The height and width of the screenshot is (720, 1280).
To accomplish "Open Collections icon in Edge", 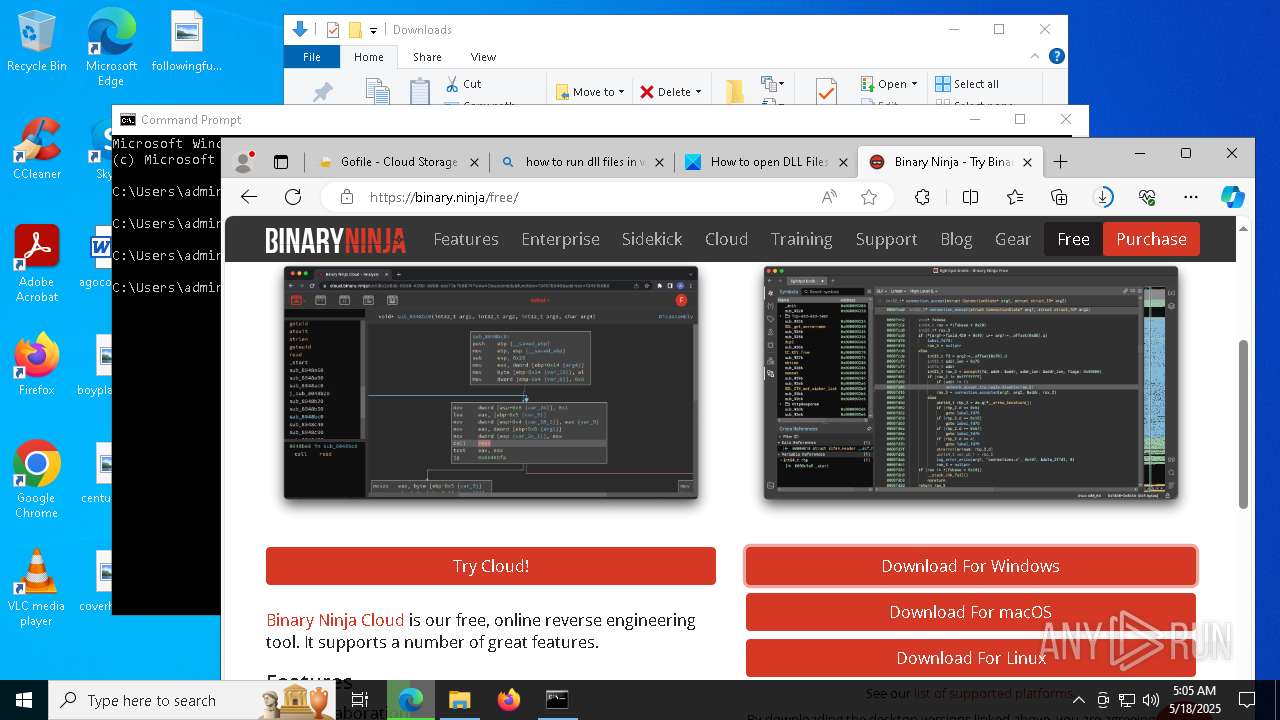I will click(x=1059, y=197).
